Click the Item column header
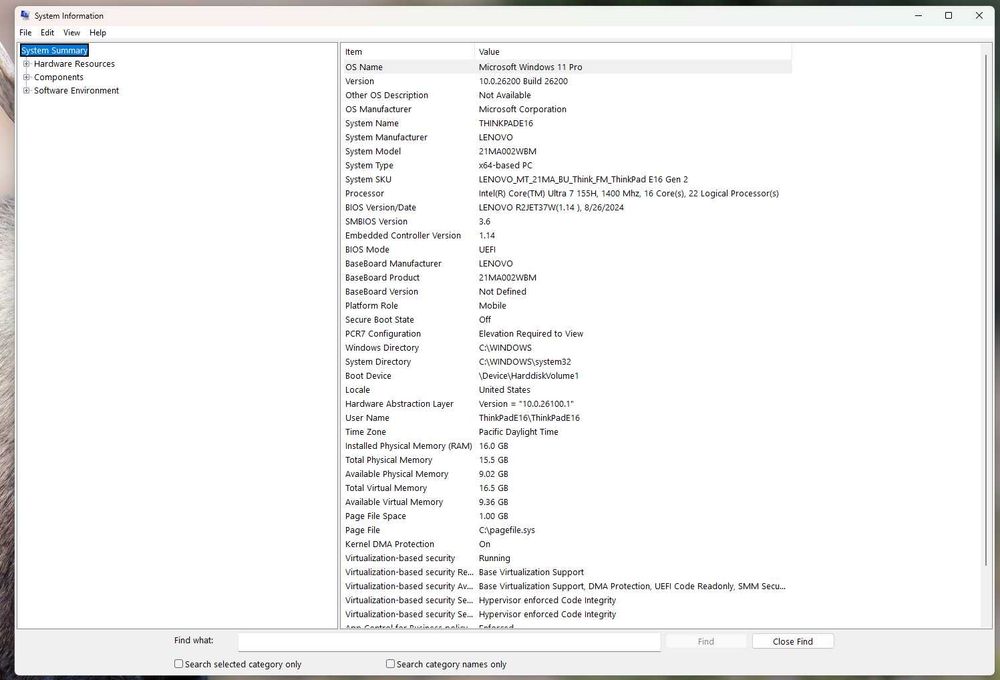 [408, 52]
